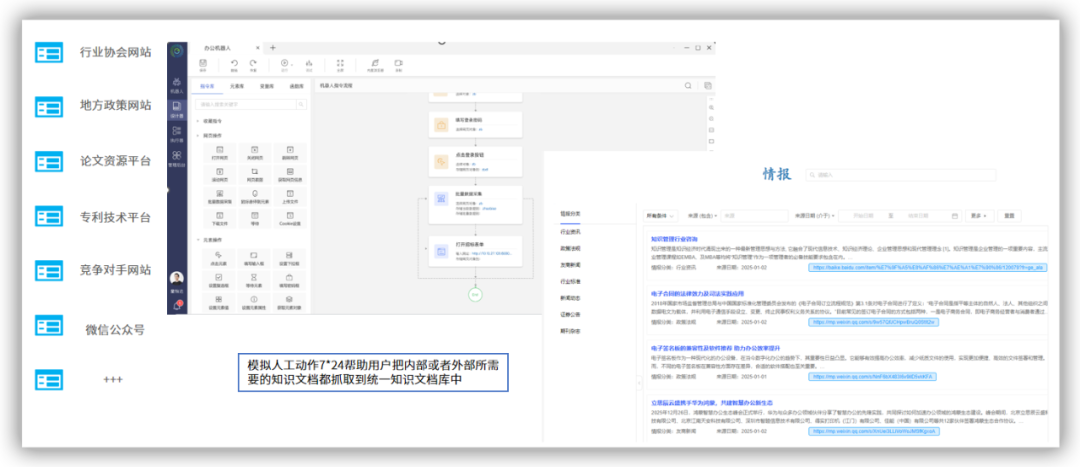Open the 设计器 sidebar section
The height and width of the screenshot is (467, 1080).
[177, 110]
